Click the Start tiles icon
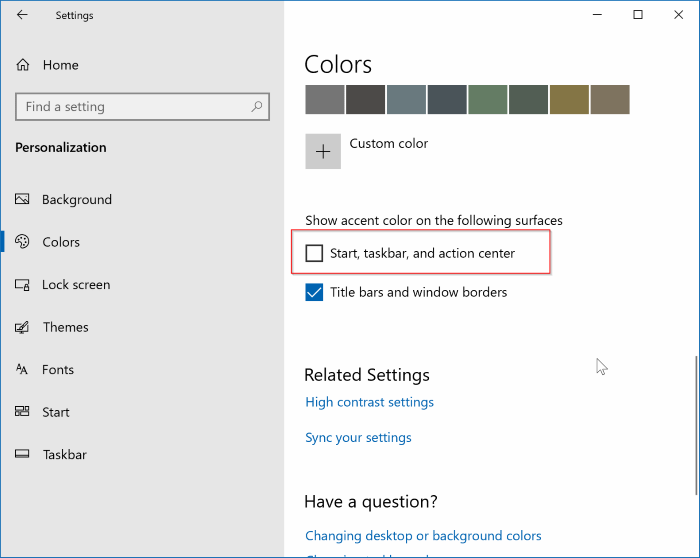 [x=22, y=411]
